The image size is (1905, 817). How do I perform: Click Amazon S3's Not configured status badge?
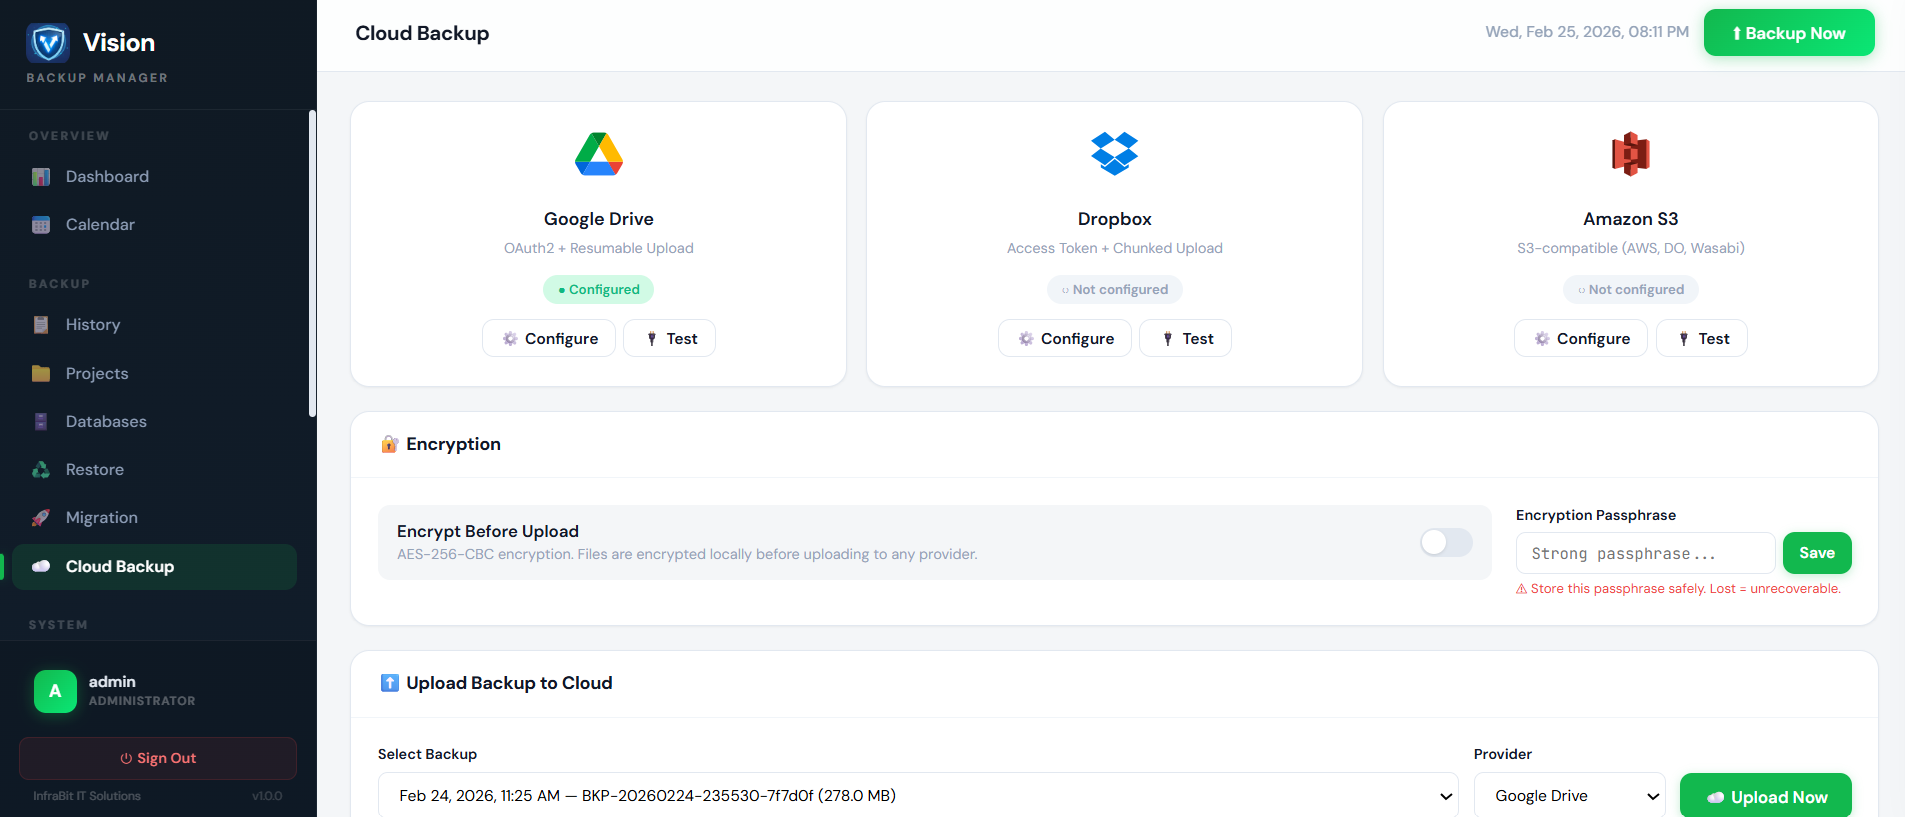pos(1631,290)
